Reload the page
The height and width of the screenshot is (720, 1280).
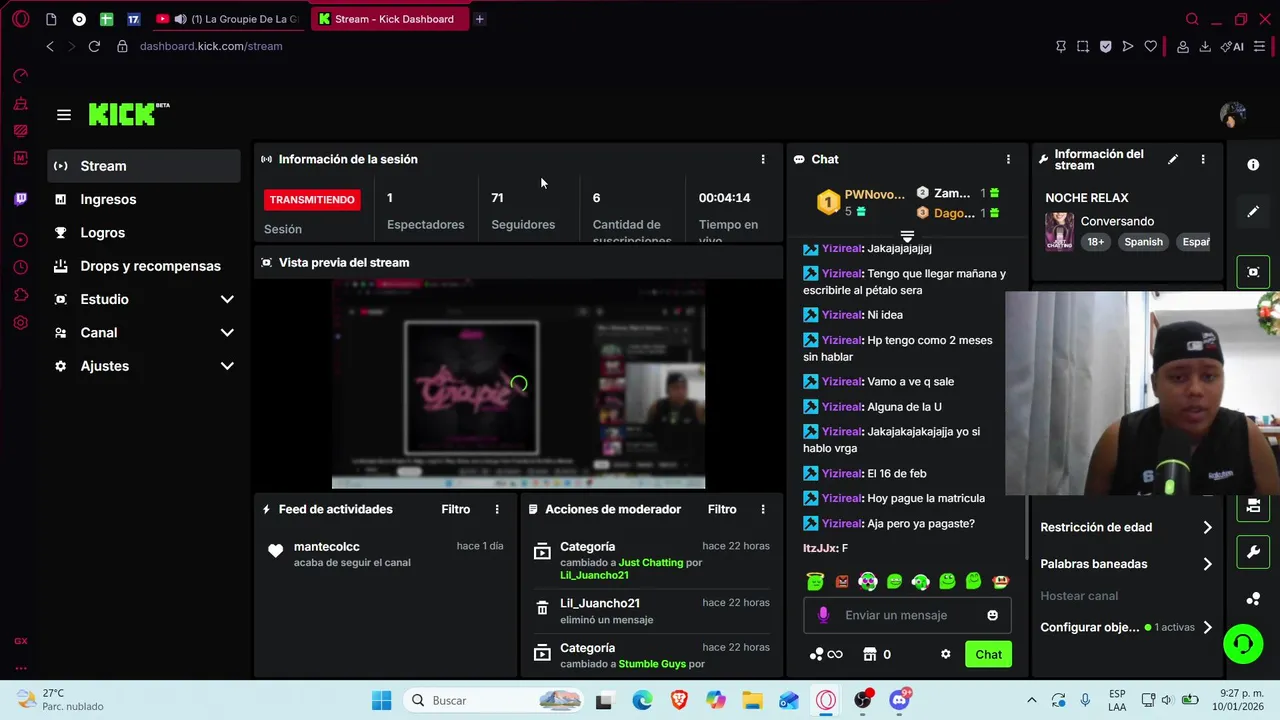point(94,46)
